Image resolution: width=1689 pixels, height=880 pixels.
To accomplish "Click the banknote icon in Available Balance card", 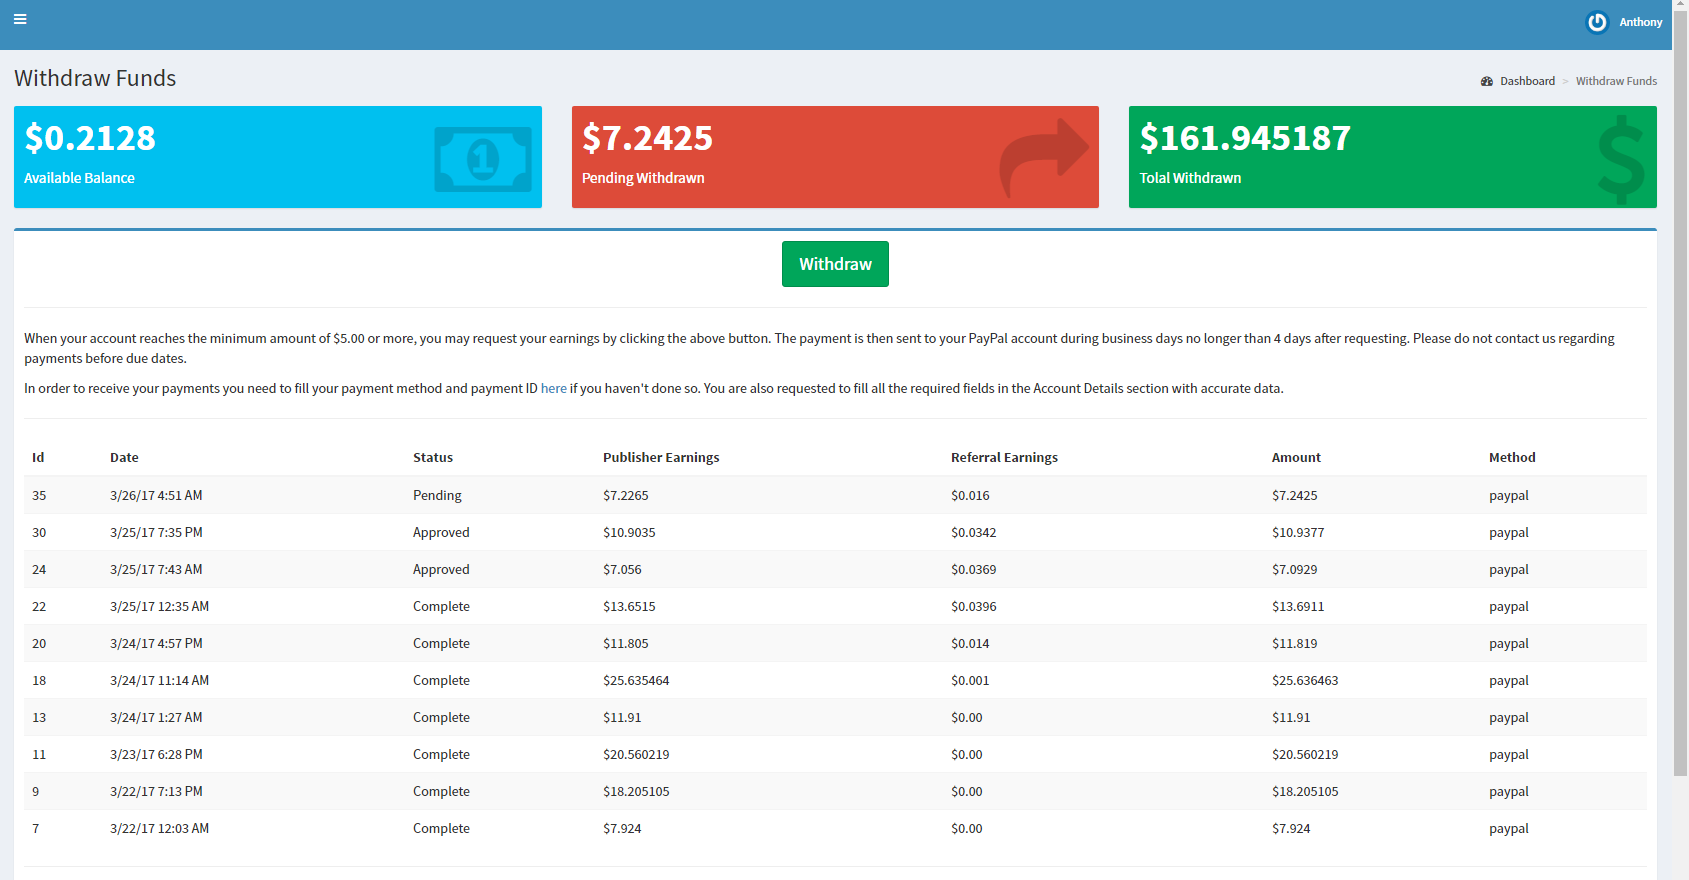I will [483, 159].
